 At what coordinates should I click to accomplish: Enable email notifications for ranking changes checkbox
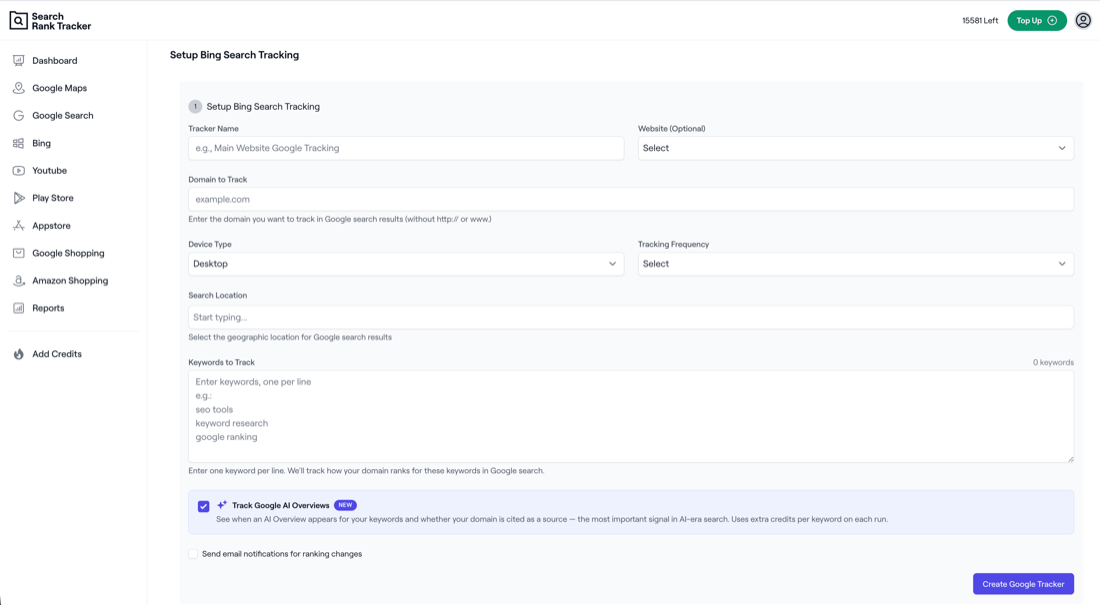click(x=193, y=554)
